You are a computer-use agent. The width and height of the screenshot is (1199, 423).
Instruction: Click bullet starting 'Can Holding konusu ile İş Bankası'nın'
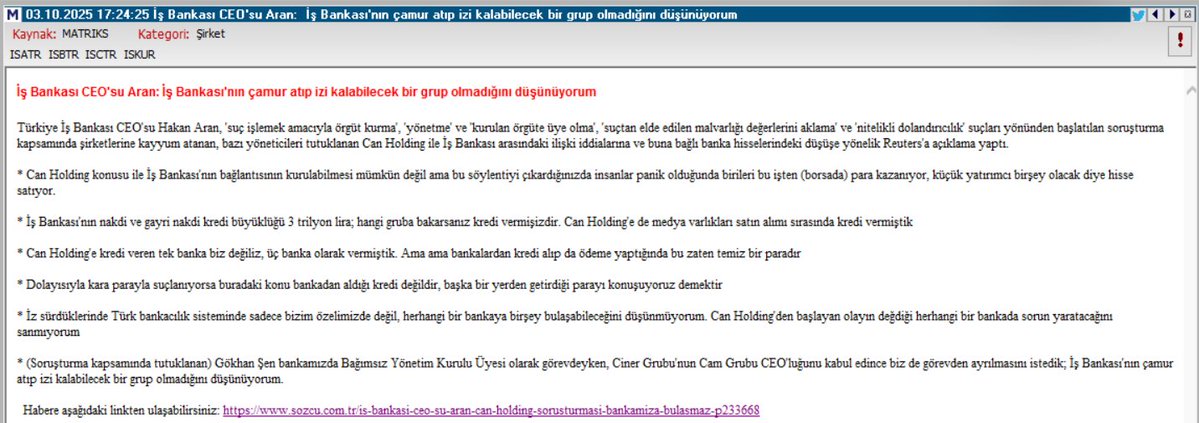(x=574, y=183)
